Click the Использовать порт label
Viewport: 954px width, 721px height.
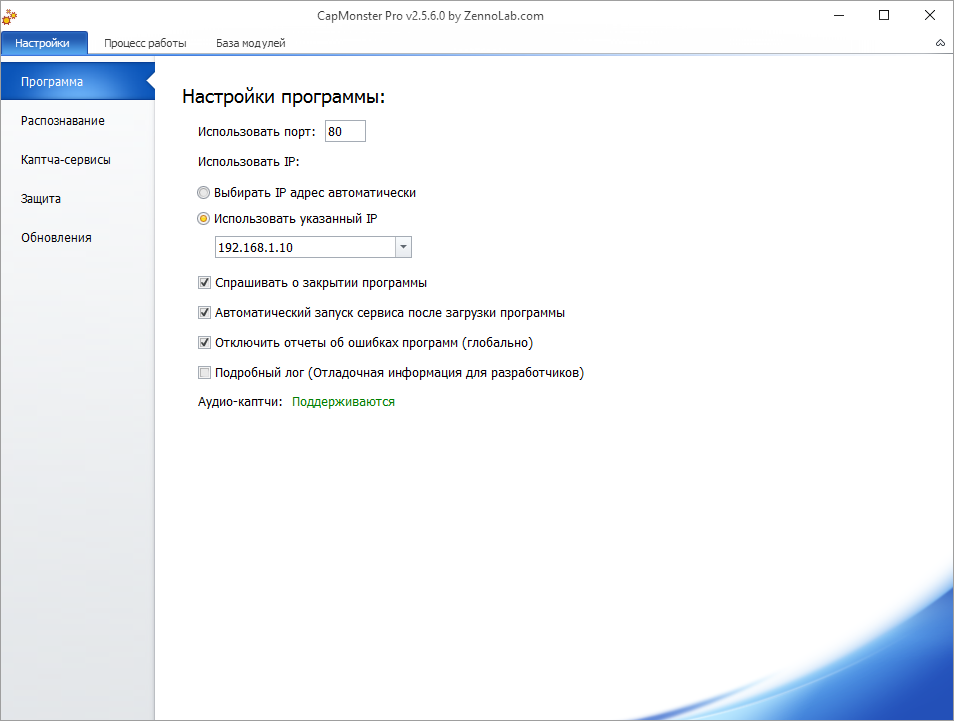click(256, 131)
